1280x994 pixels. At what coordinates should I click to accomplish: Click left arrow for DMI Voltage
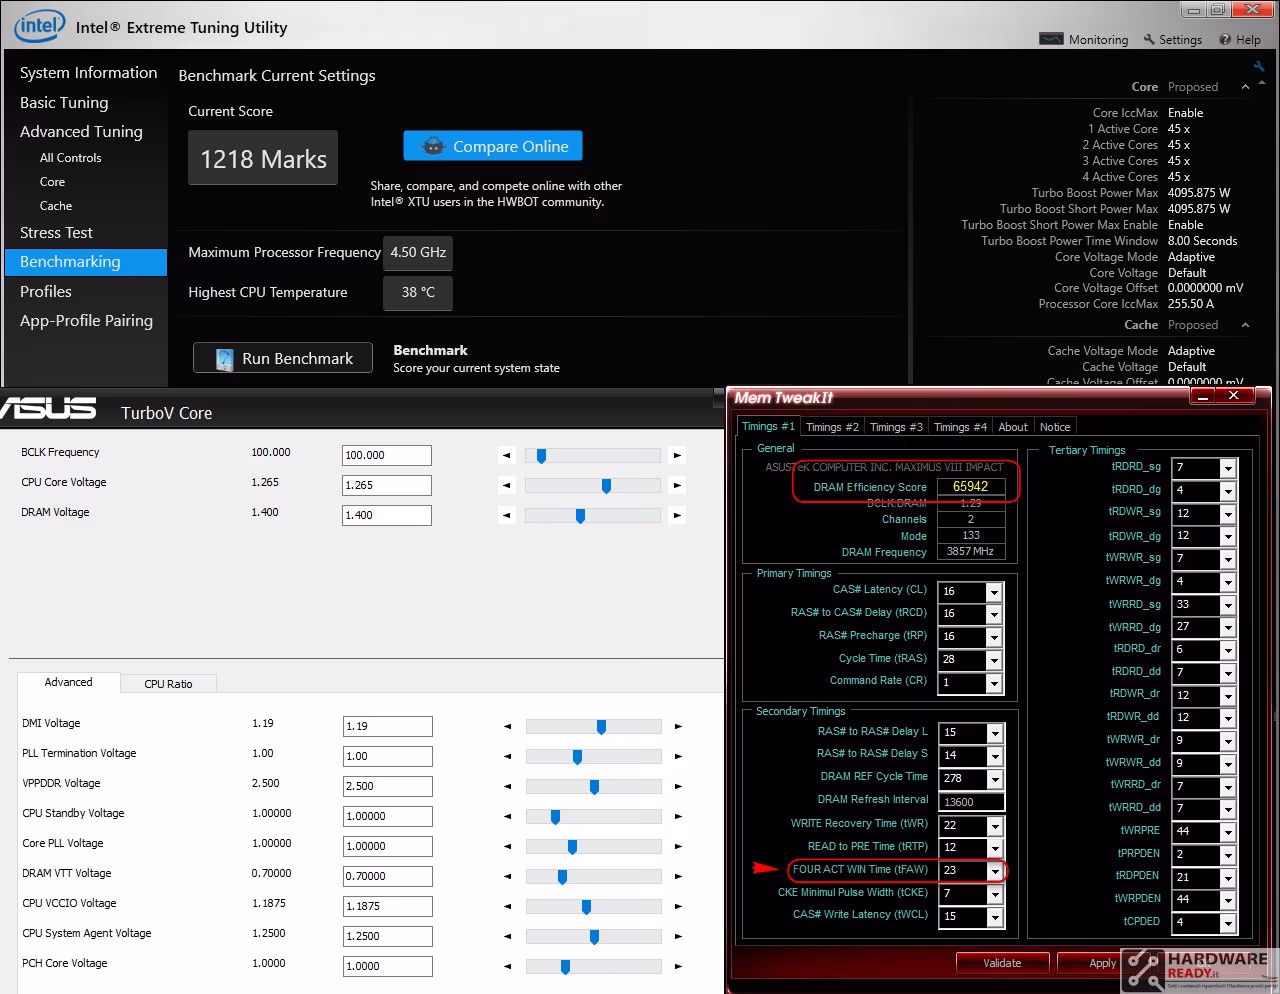pos(507,726)
